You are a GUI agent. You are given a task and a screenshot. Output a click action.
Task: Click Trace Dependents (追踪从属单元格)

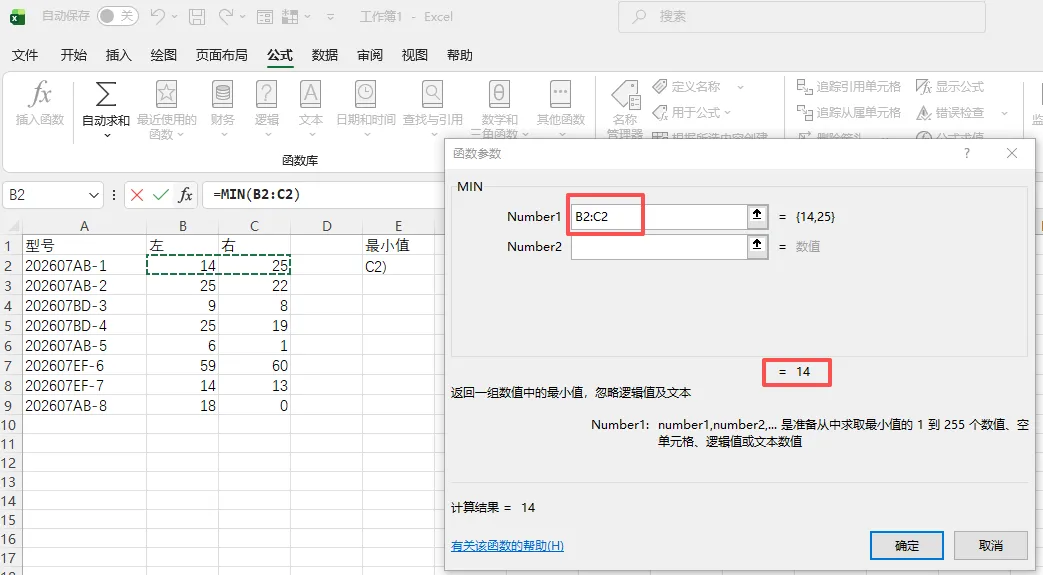tap(849, 112)
